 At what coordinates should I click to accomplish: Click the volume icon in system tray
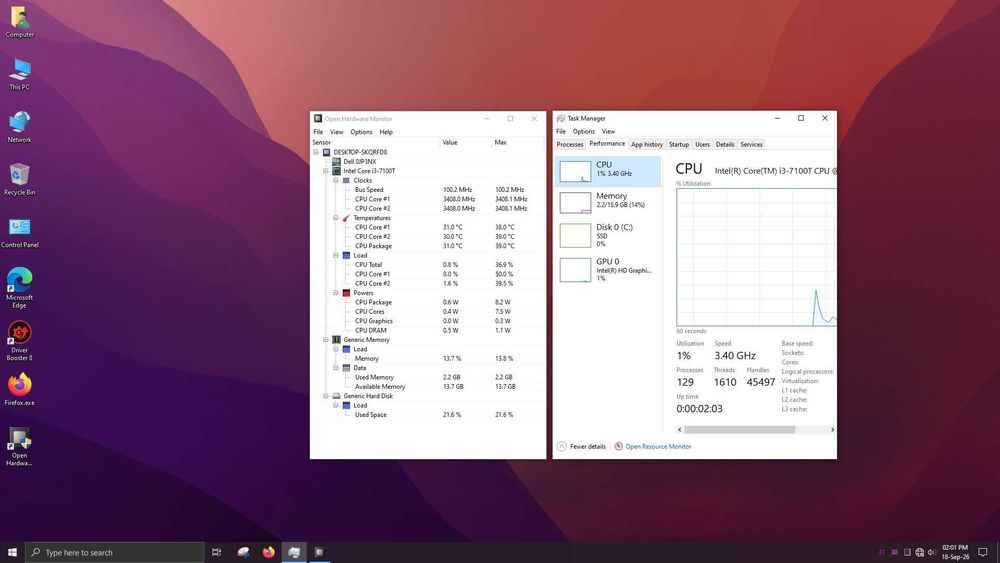[x=932, y=552]
